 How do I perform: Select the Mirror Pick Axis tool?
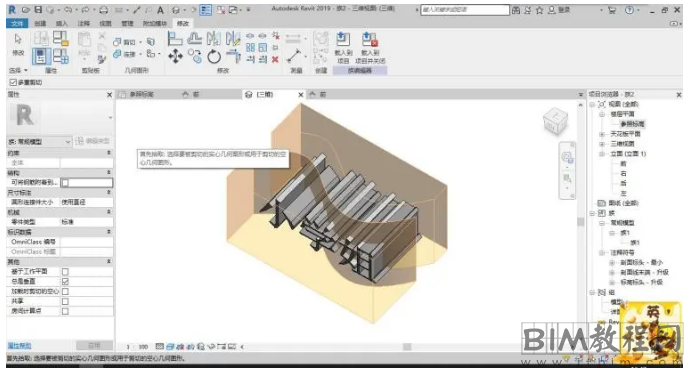click(214, 39)
